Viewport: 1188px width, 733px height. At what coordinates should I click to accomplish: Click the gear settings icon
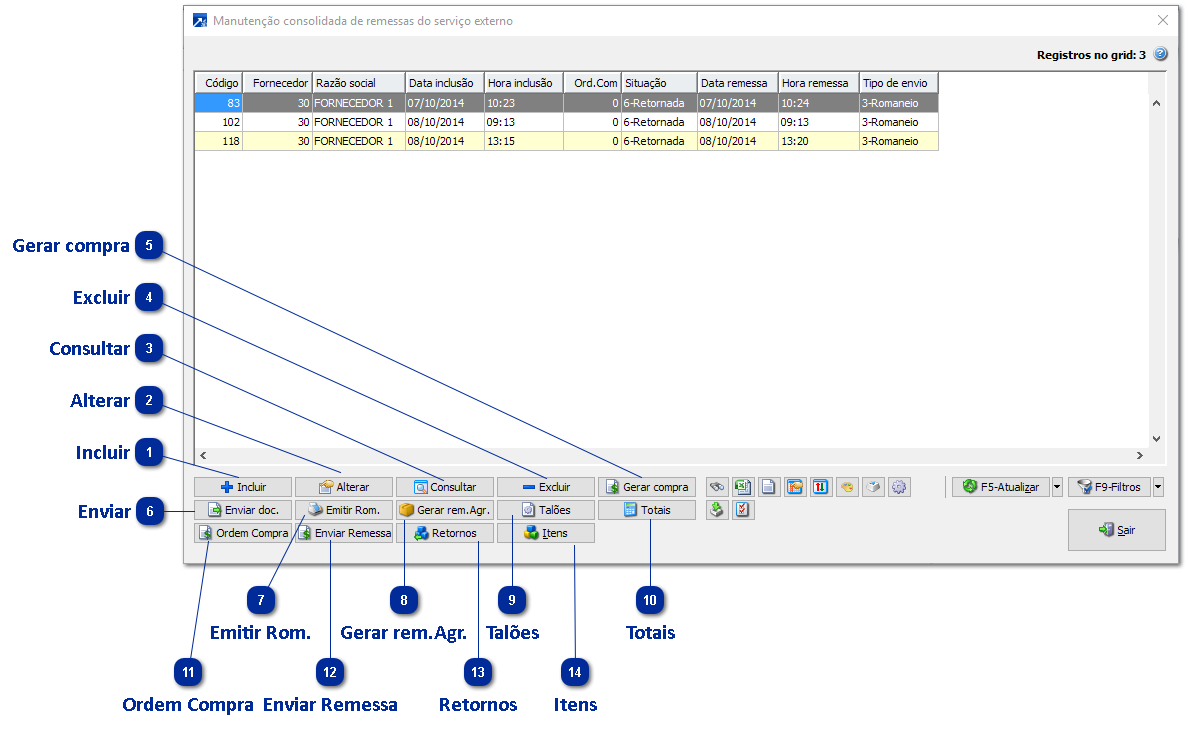coord(899,487)
